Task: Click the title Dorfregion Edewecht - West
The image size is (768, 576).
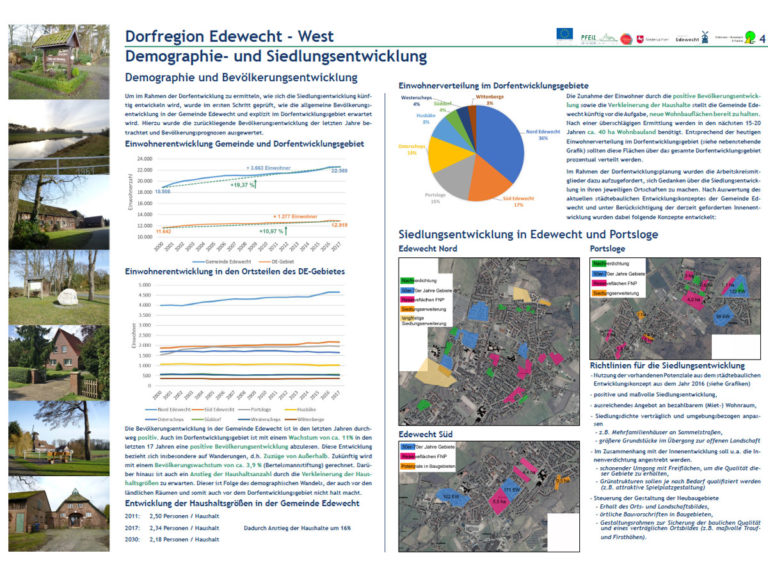Action: pos(229,36)
